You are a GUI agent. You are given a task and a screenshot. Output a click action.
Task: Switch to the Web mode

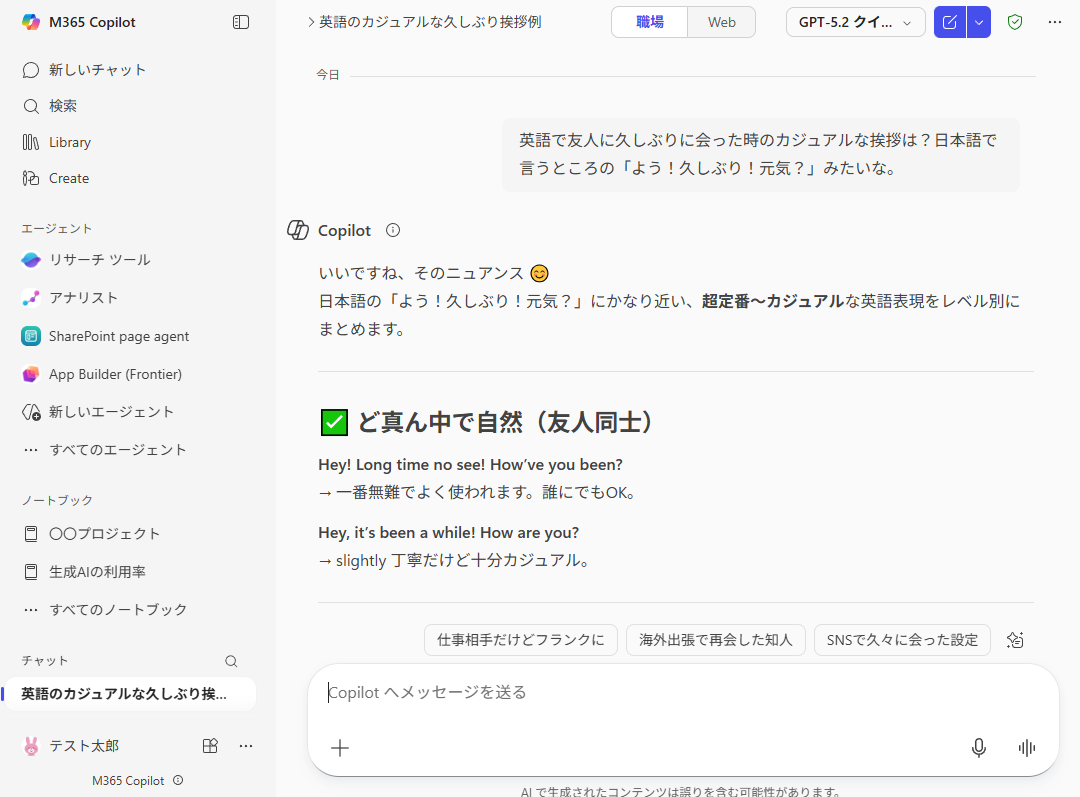[721, 22]
